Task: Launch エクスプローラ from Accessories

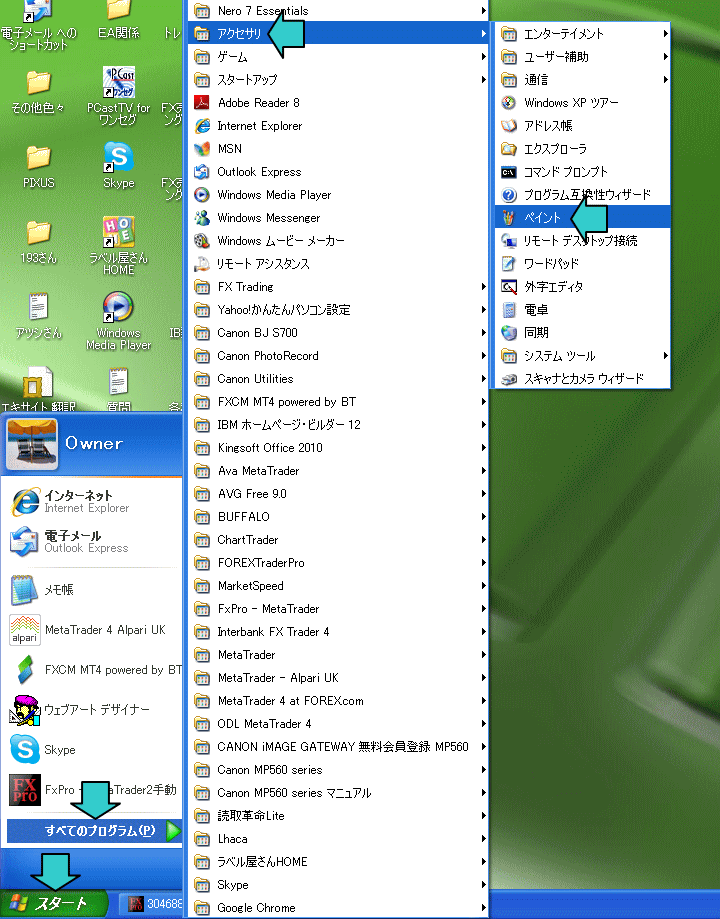Action: click(x=582, y=148)
